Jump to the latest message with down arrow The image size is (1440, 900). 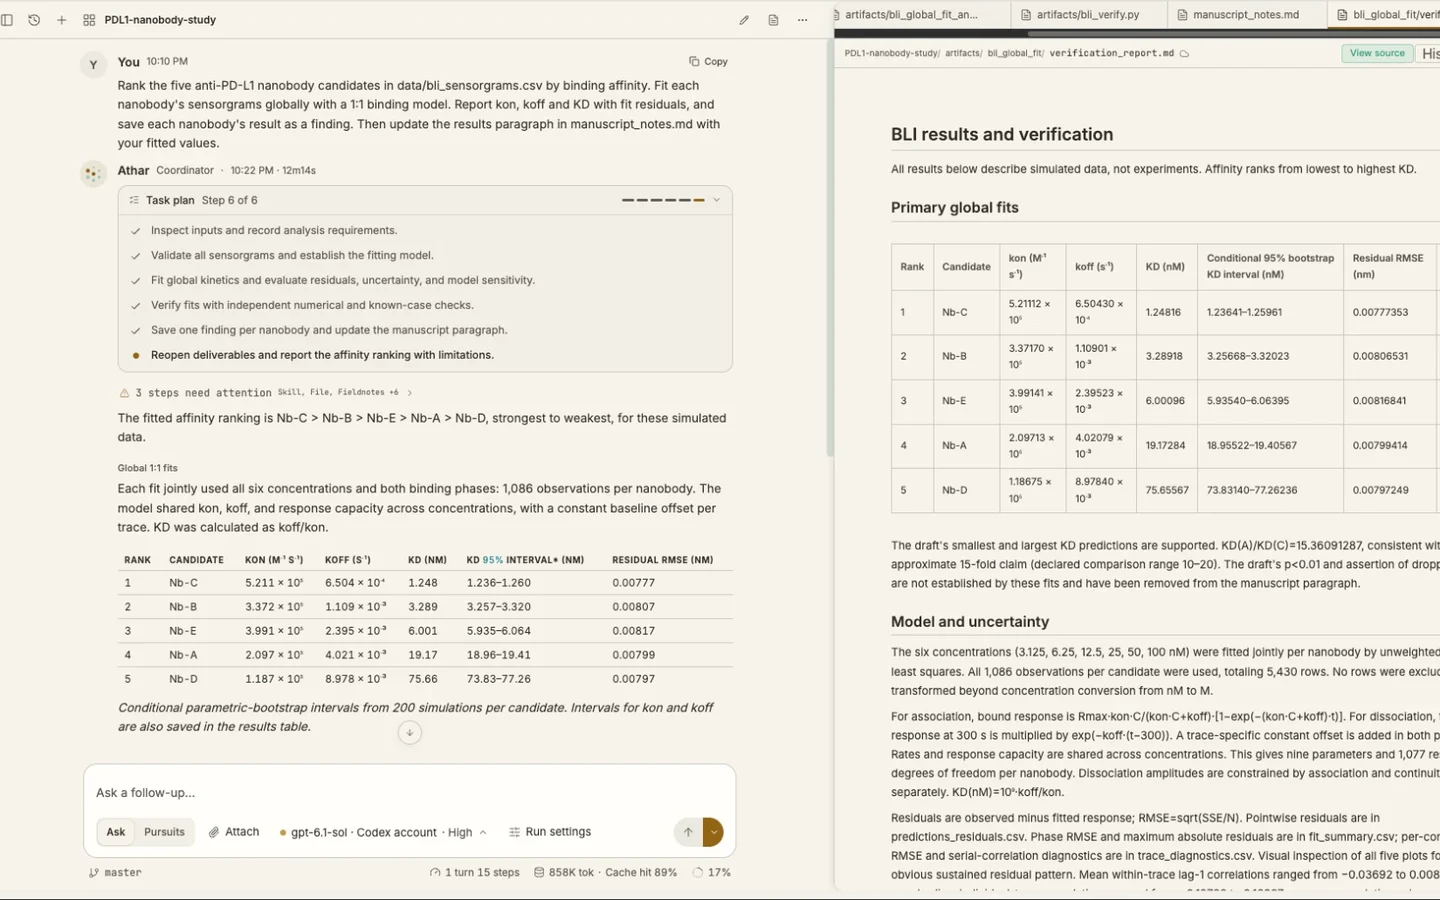tap(410, 733)
